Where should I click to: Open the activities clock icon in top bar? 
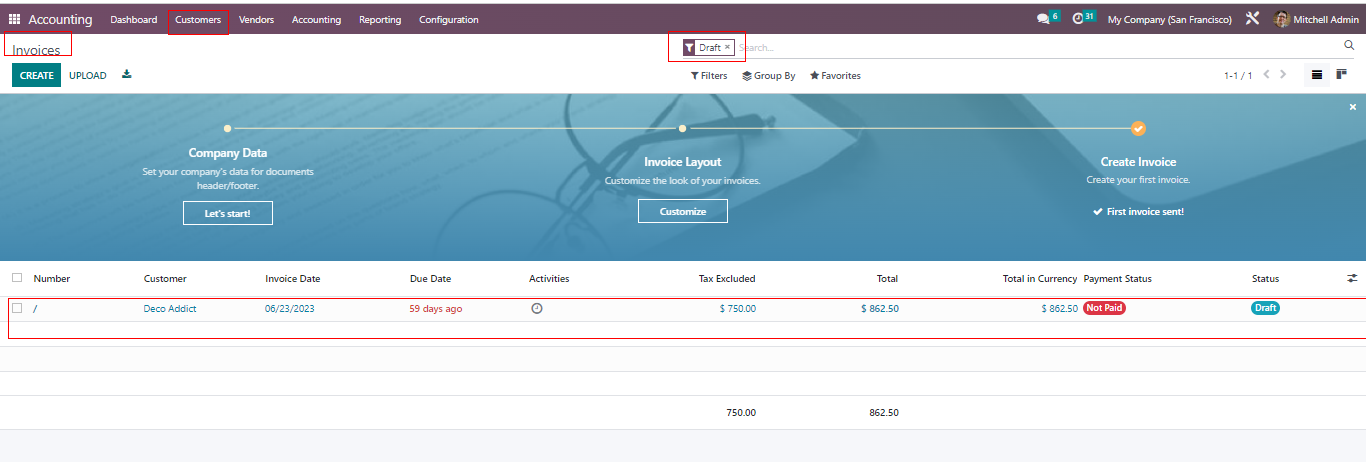point(1078,19)
